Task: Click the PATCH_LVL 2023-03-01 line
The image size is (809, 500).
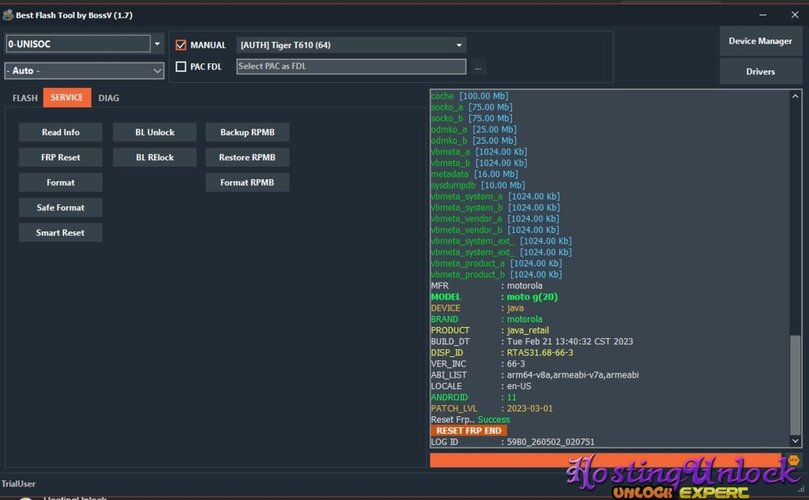Action: pyautogui.click(x=492, y=408)
